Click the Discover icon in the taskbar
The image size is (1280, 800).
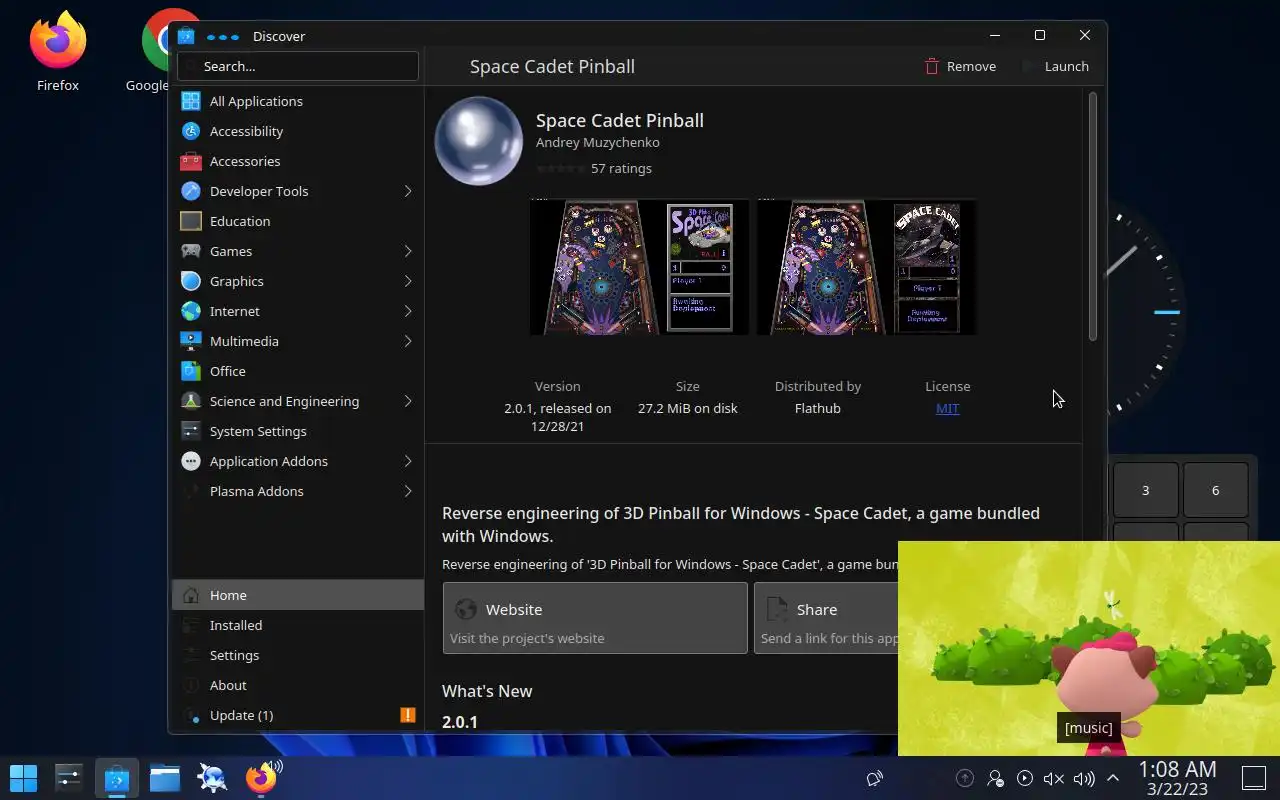pos(117,777)
